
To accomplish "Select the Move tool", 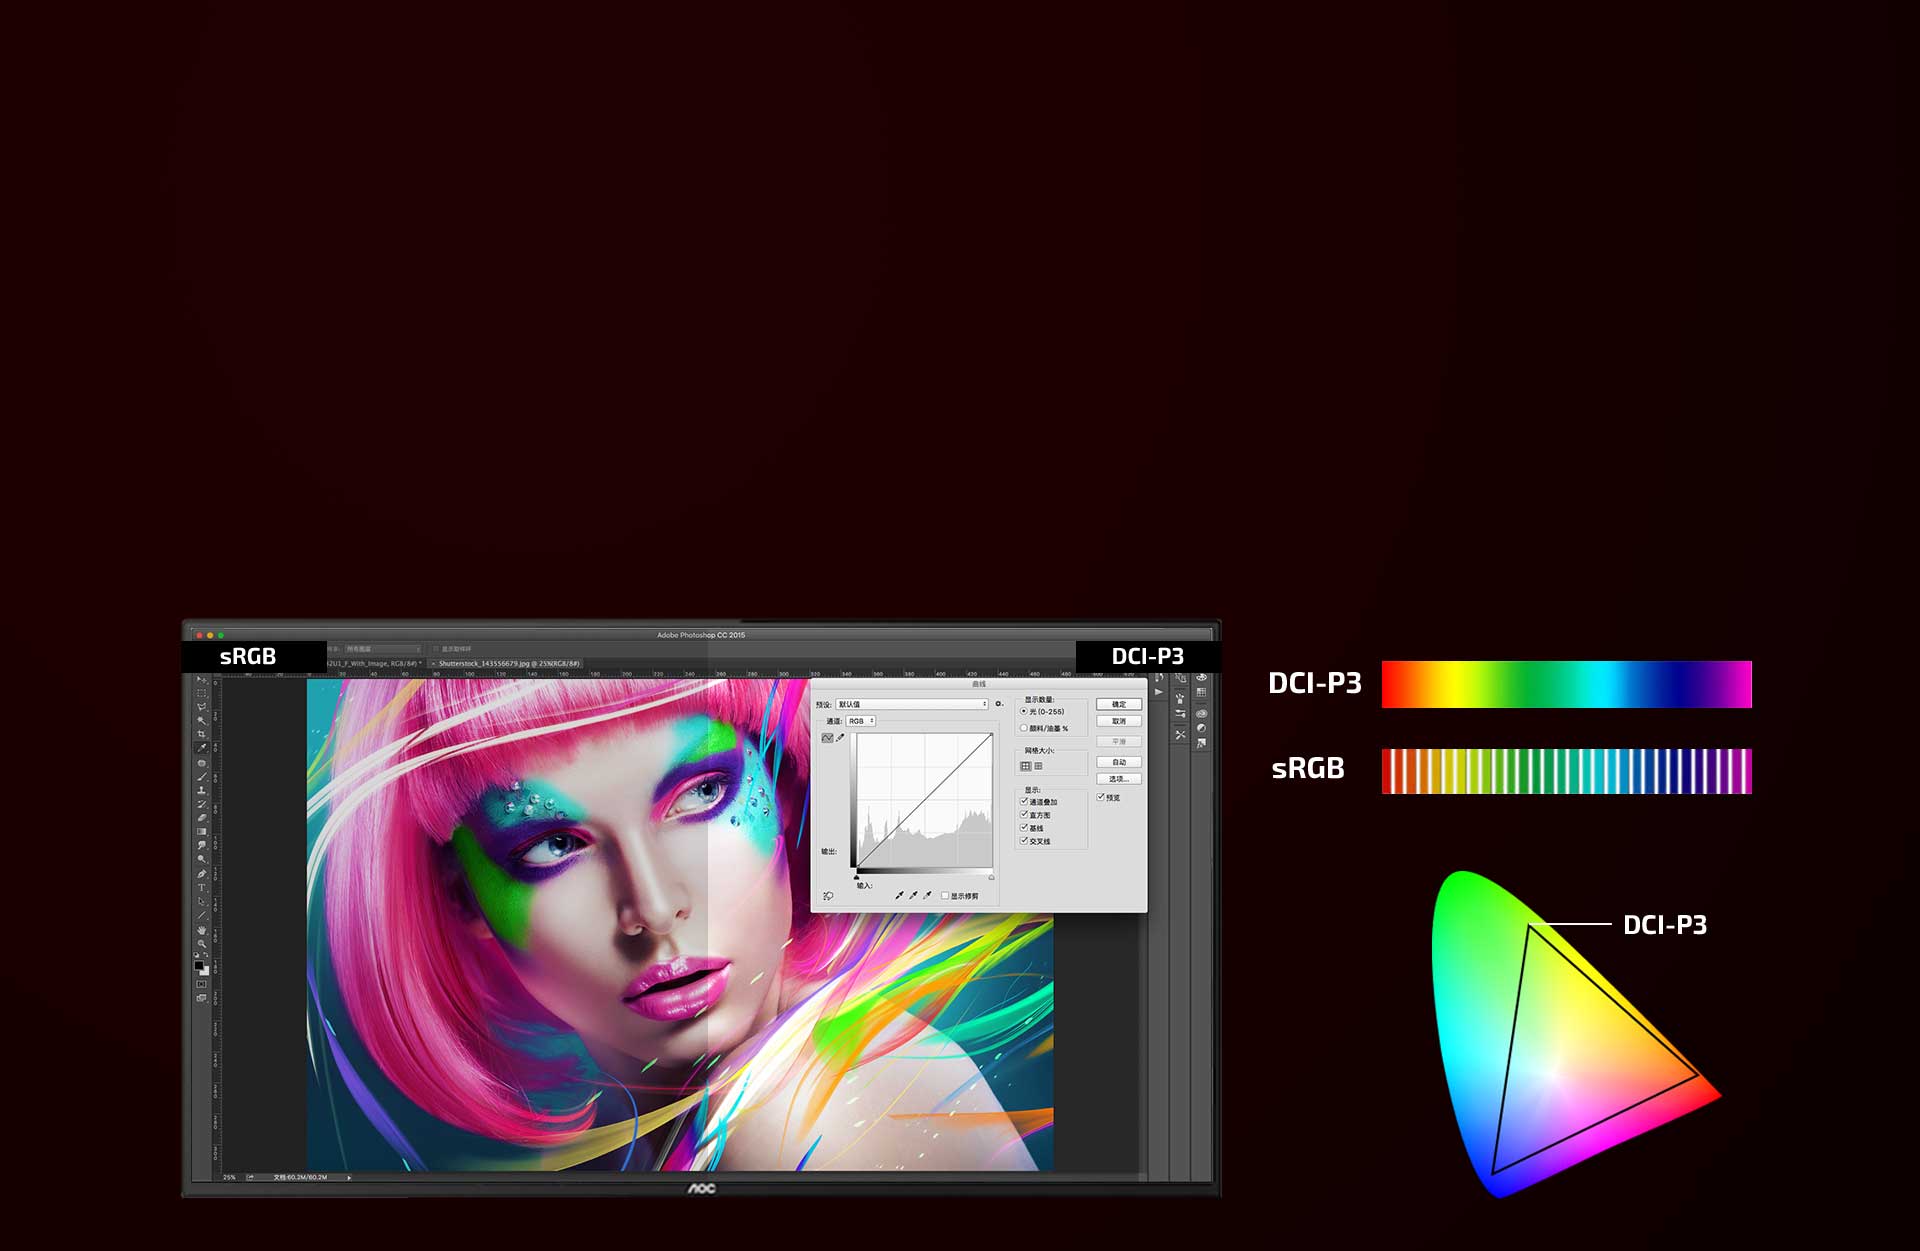I will 201,680.
